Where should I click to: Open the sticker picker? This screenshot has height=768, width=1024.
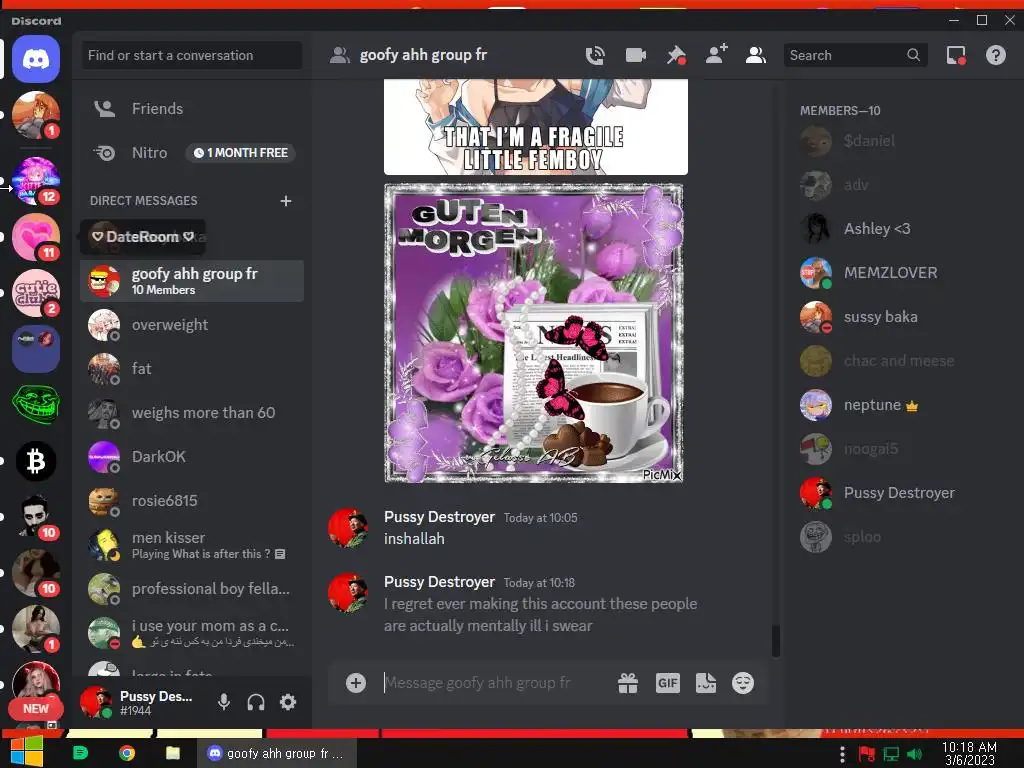point(706,683)
